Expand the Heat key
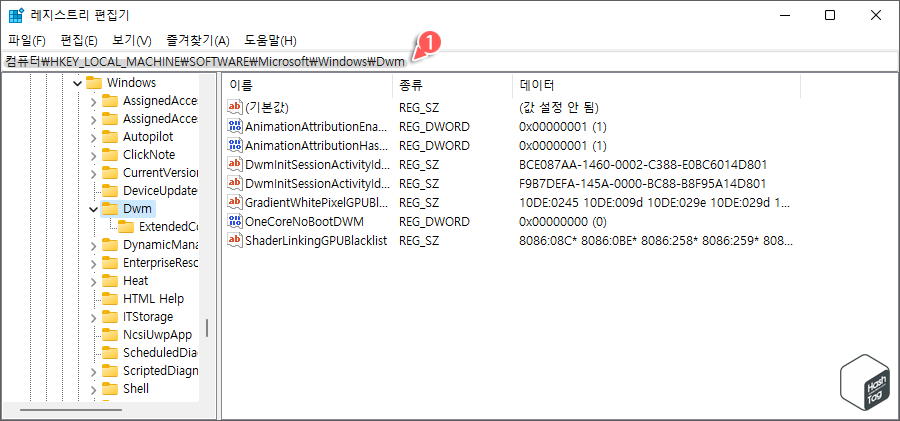Screen dimensions: 900x421 pos(94,281)
